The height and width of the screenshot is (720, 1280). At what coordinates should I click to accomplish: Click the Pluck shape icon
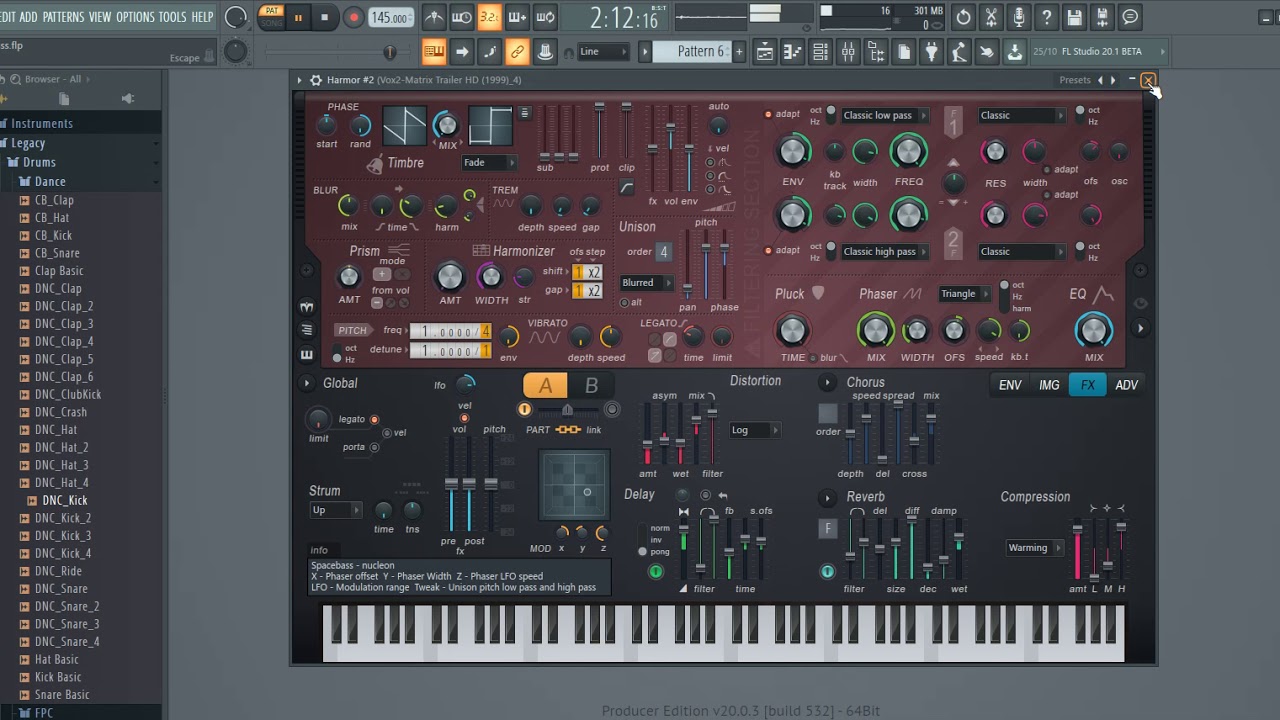click(818, 293)
